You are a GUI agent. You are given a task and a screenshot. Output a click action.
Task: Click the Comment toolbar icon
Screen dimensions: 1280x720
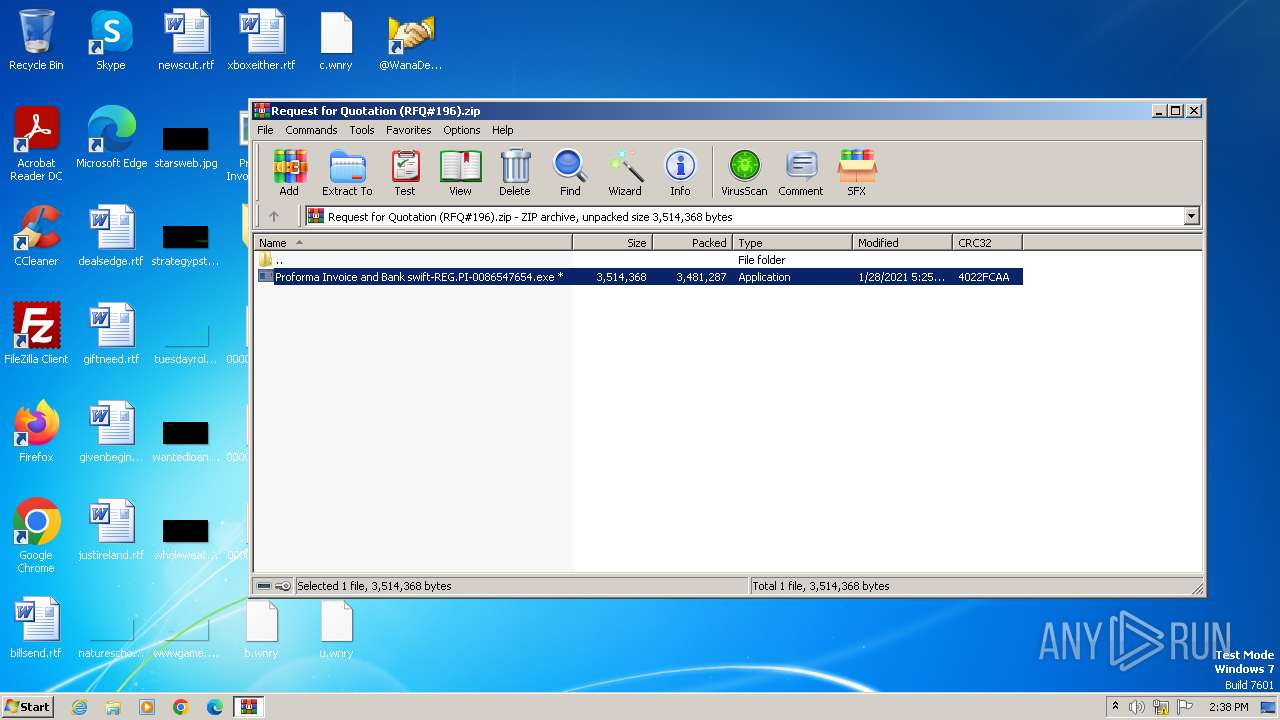[801, 172]
